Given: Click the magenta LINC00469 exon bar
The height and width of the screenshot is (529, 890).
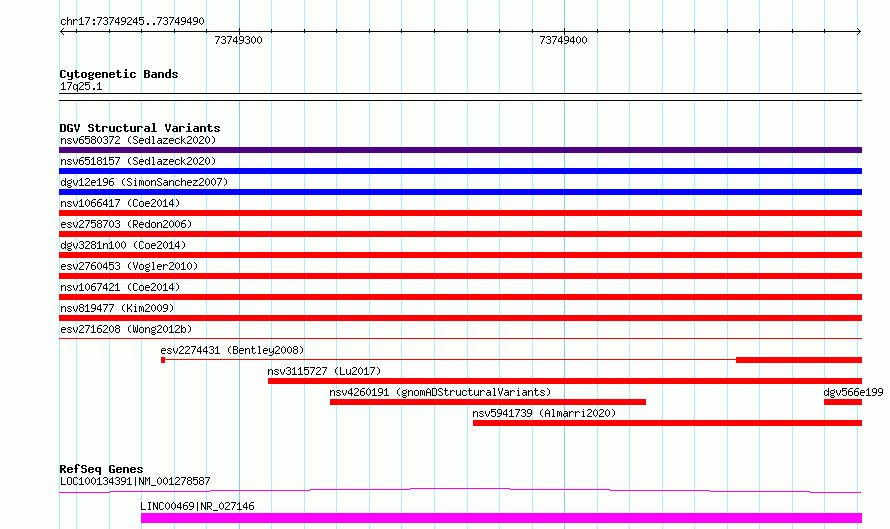Looking at the screenshot, I should (501, 518).
